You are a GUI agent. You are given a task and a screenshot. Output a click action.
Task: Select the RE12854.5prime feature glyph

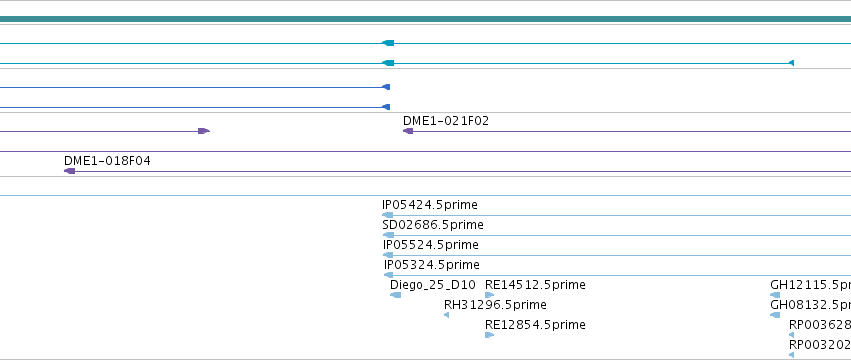(x=490, y=335)
